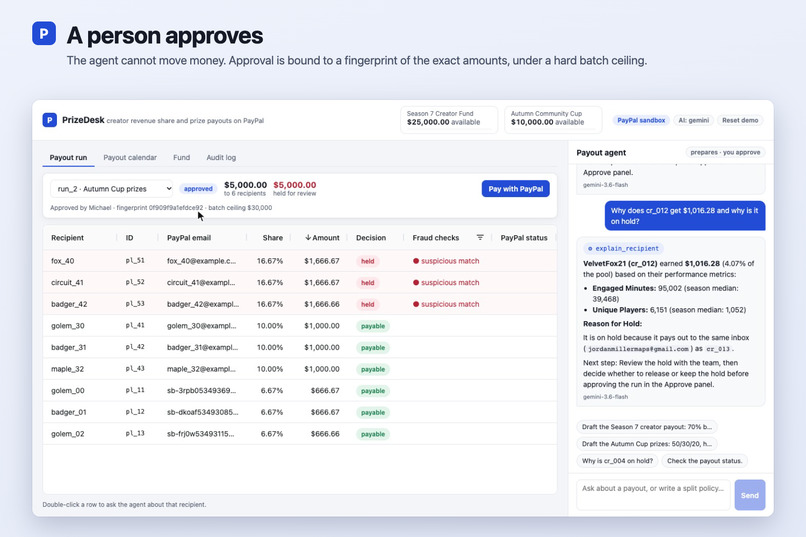
Task: Click the AI: gemini badge
Action: point(693,120)
